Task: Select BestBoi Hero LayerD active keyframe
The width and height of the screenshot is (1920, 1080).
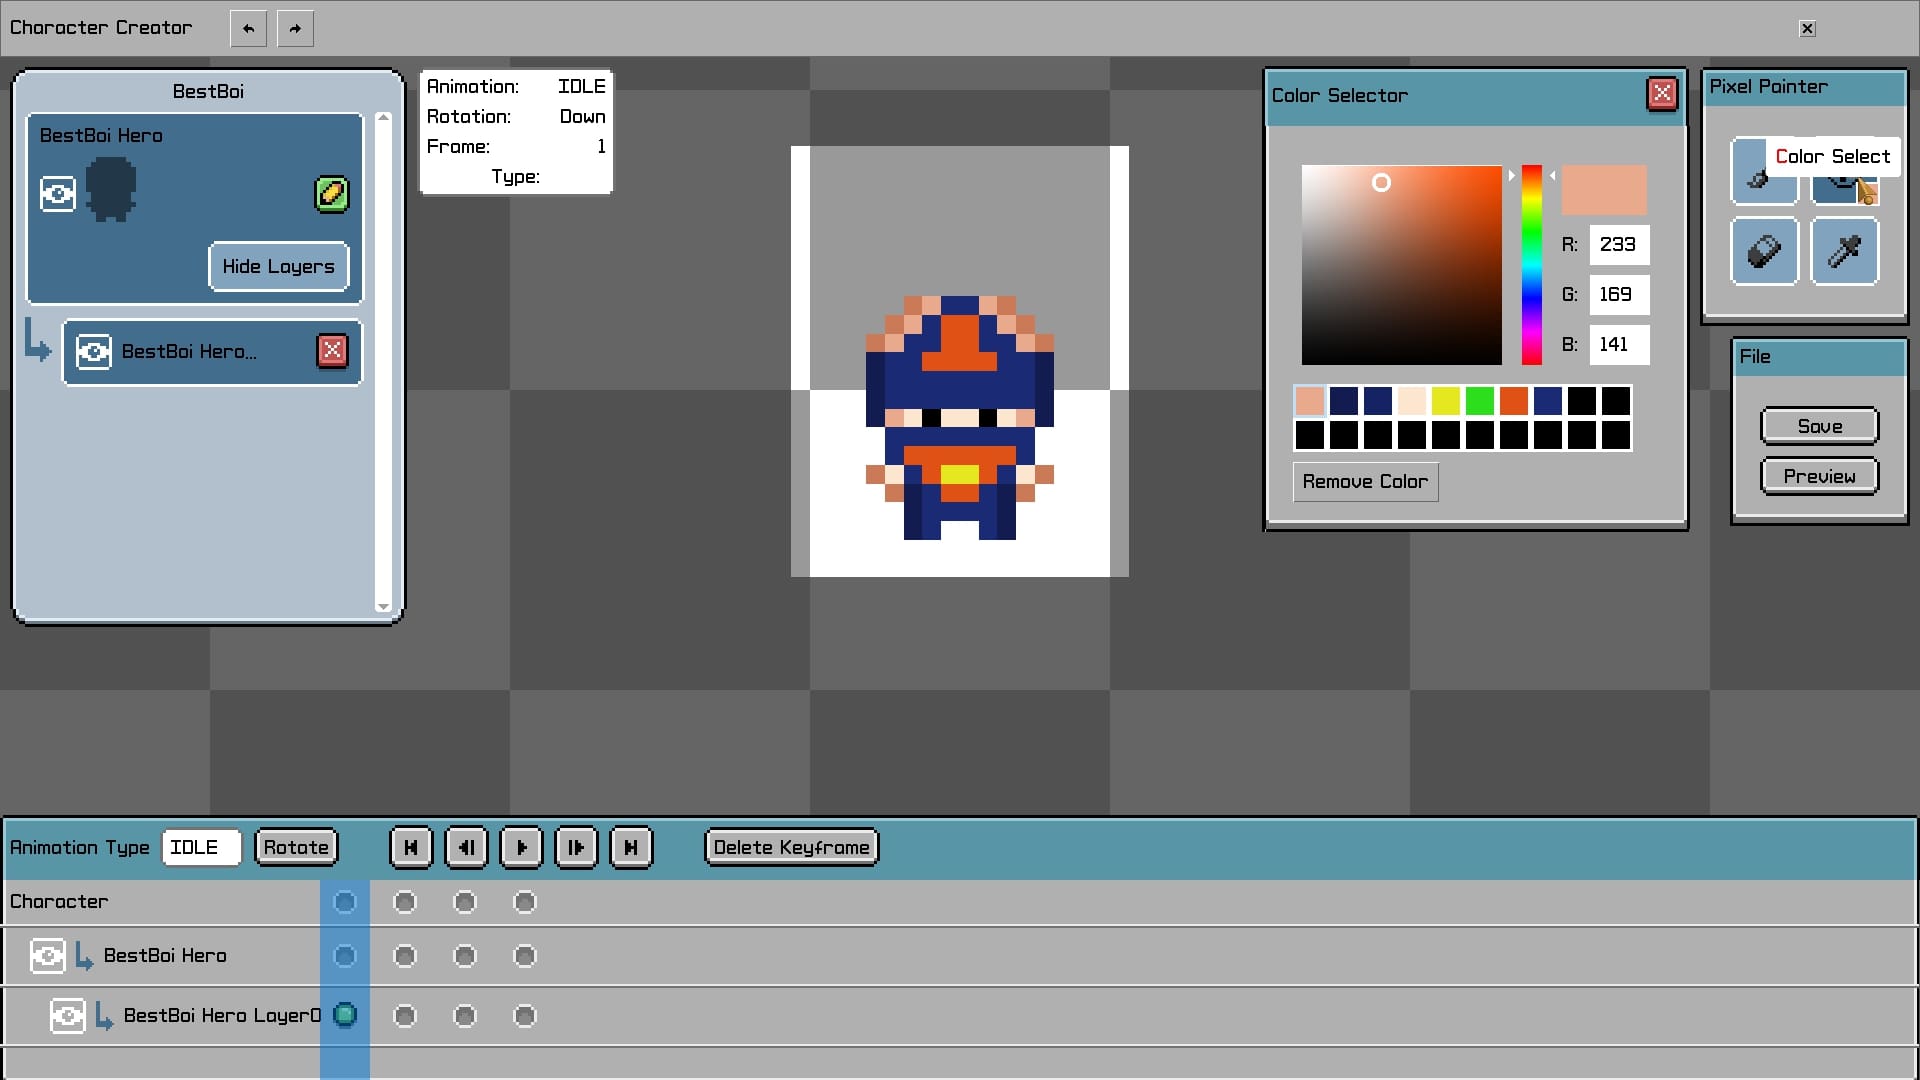Action: [x=345, y=1014]
